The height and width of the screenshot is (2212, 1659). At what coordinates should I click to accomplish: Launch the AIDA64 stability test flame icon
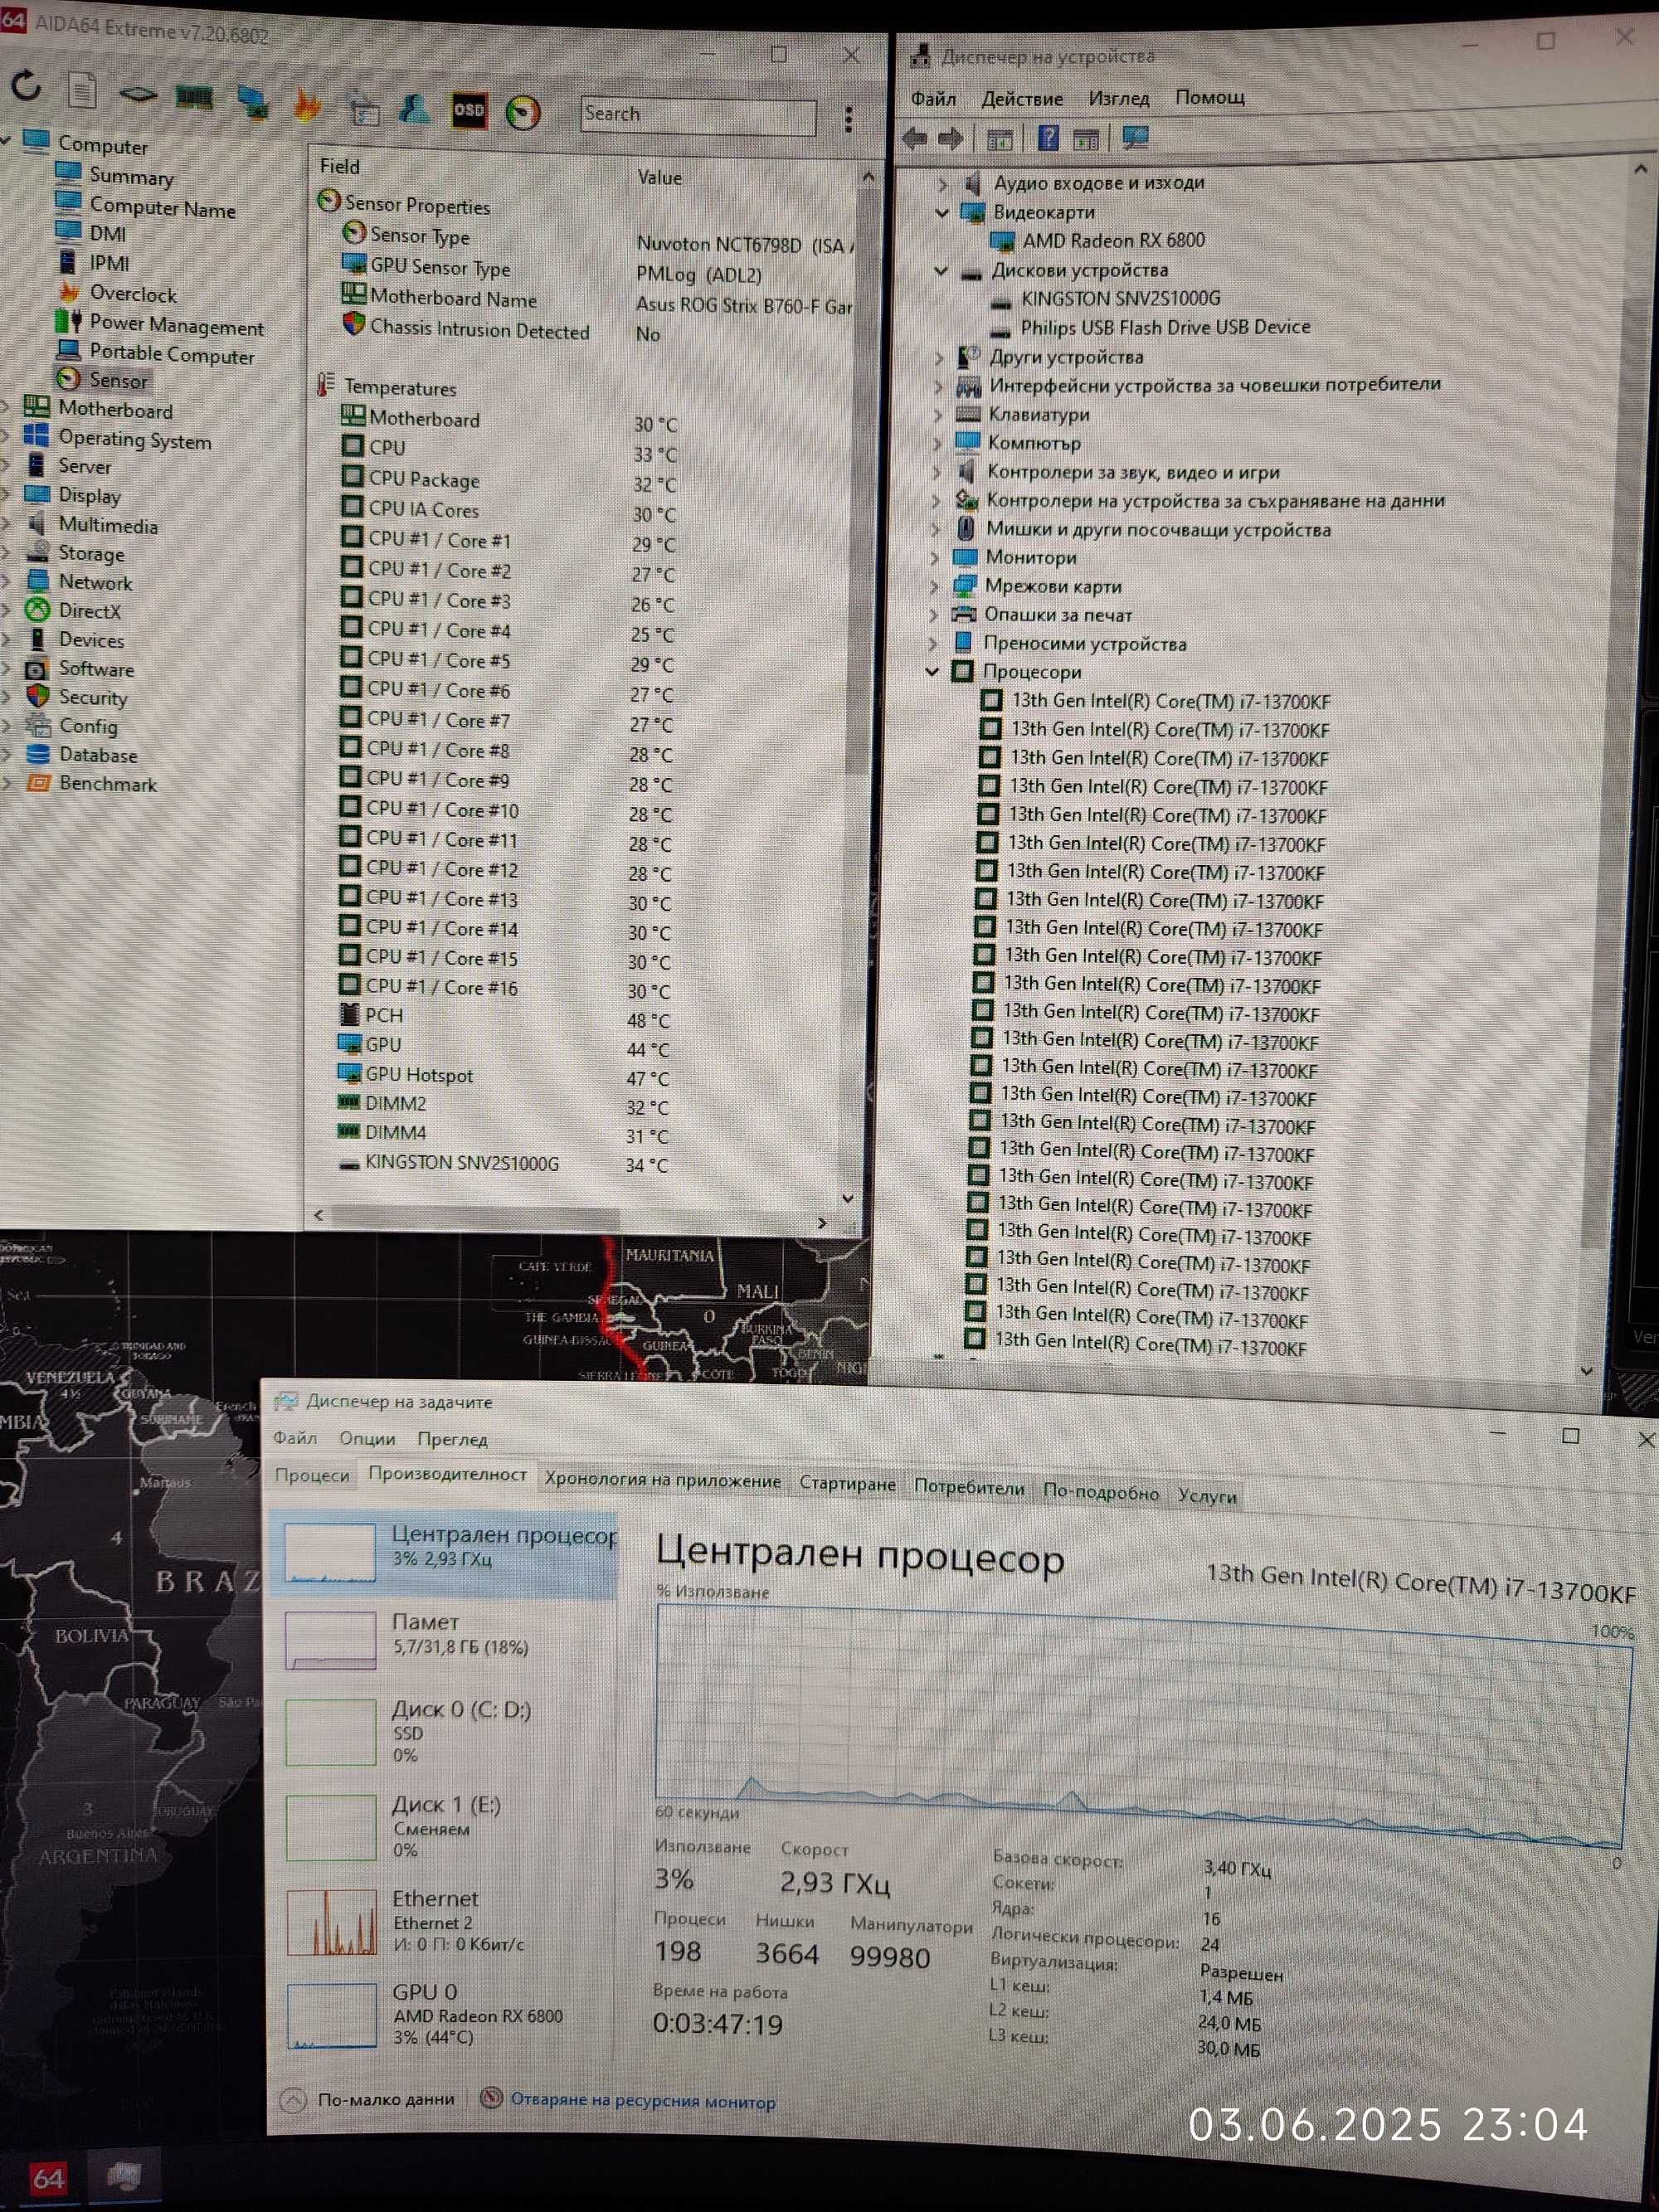click(307, 104)
